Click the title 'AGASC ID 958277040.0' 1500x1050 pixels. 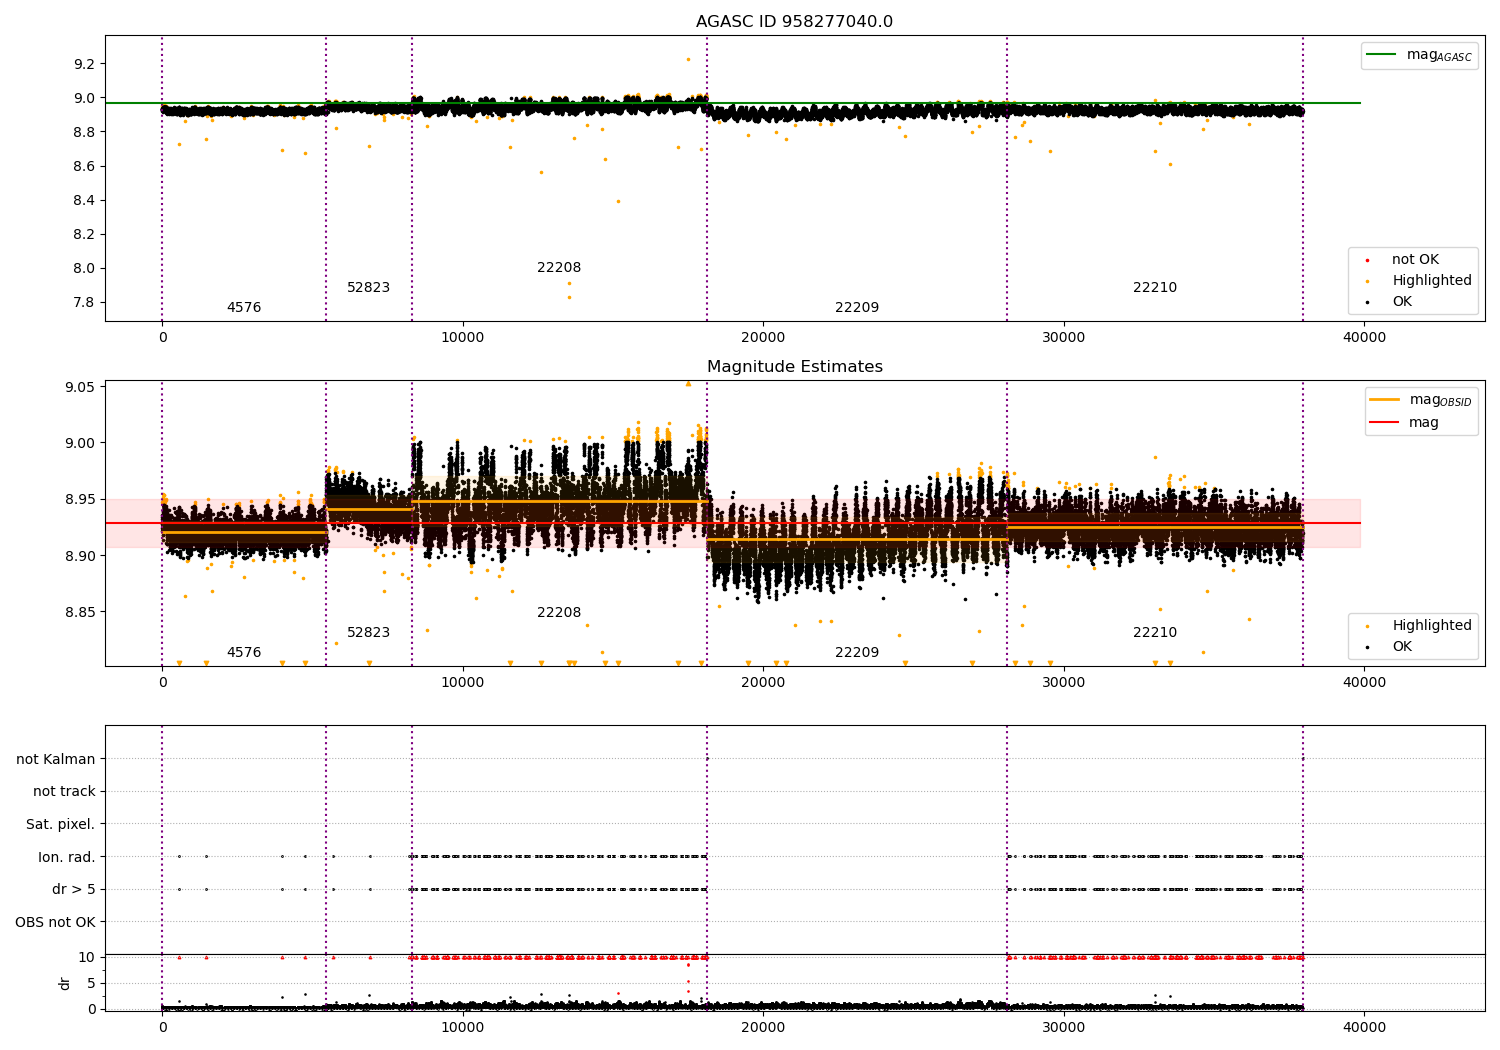(x=794, y=22)
